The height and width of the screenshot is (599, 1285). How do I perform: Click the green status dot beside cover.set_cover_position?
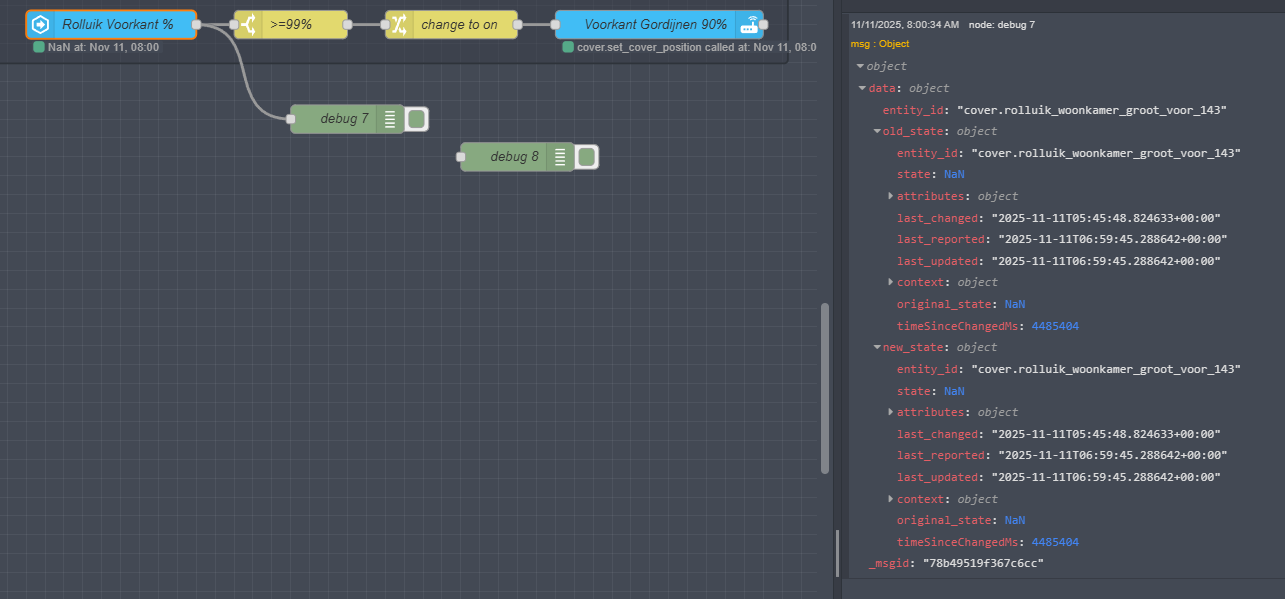point(568,47)
